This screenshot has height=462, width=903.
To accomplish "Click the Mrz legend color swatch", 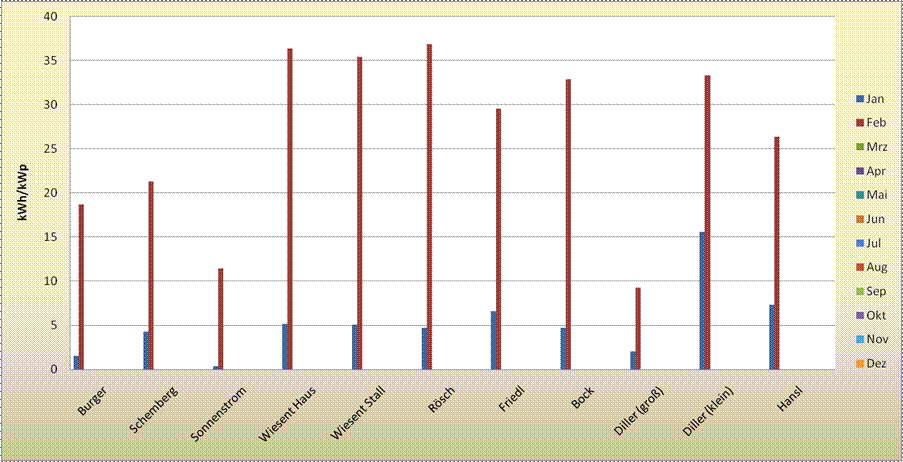I will click(x=860, y=147).
